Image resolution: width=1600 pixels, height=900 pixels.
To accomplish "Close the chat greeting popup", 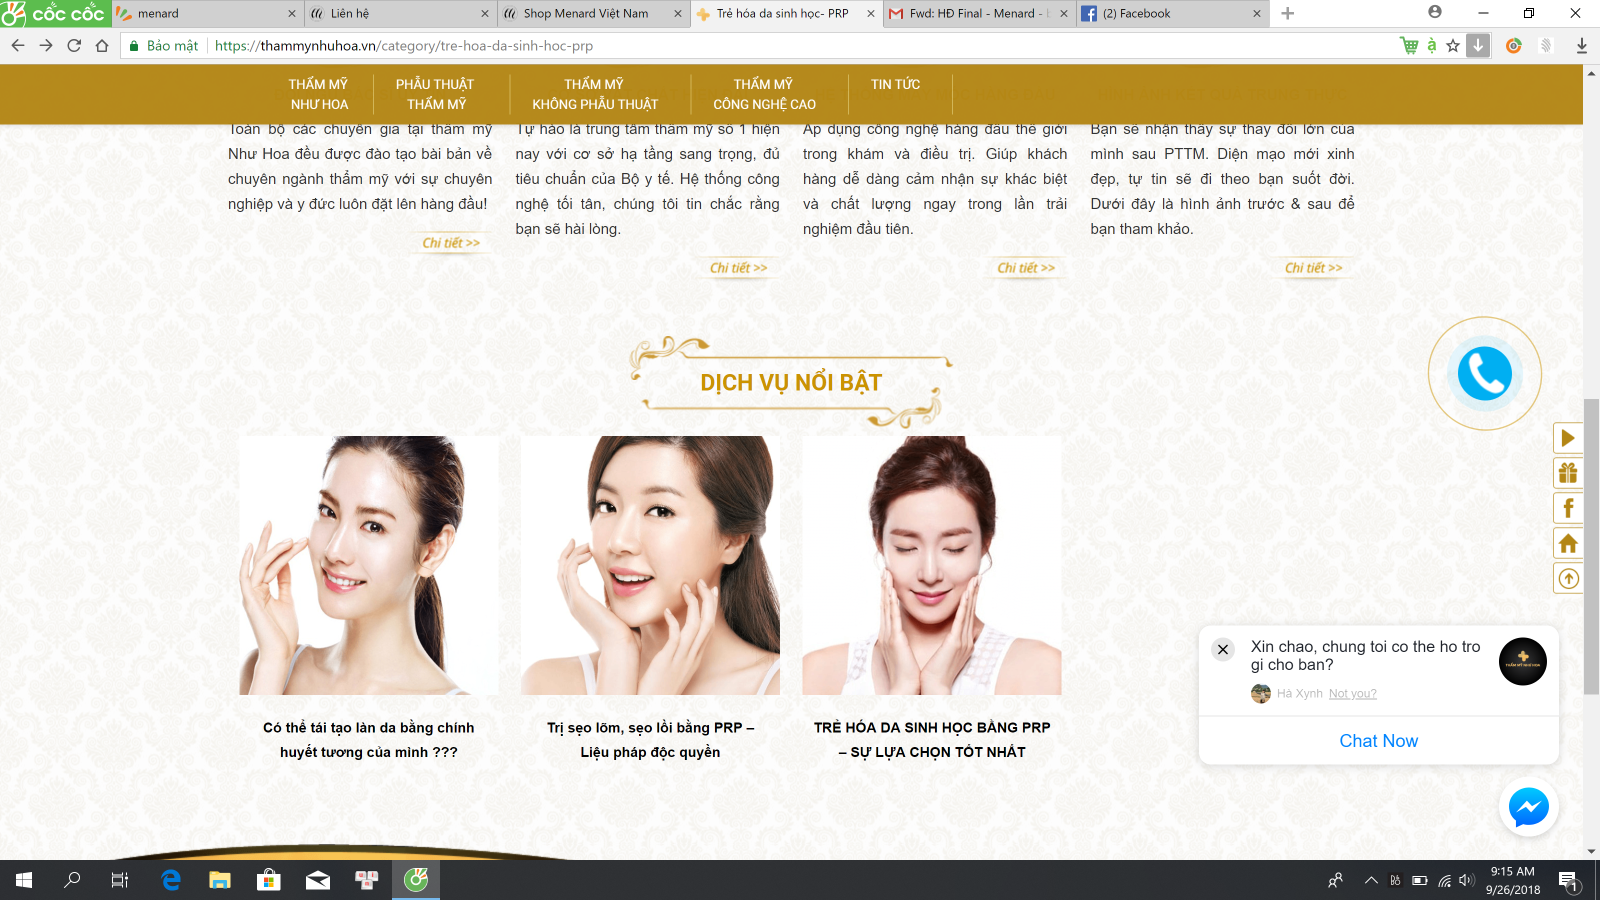I will (1222, 649).
